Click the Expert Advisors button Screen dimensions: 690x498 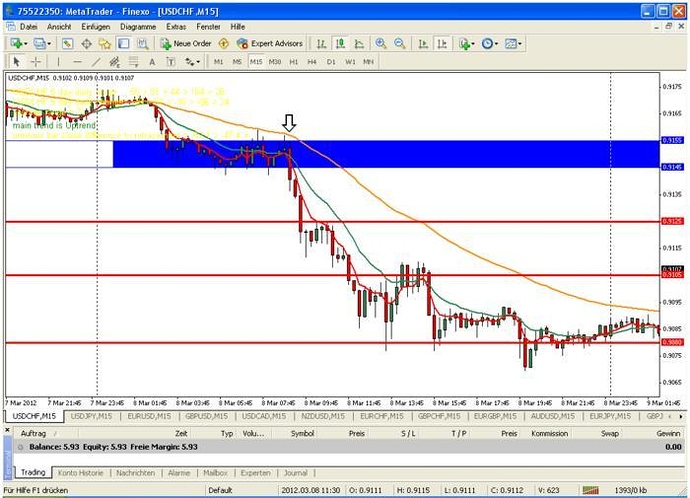click(270, 44)
